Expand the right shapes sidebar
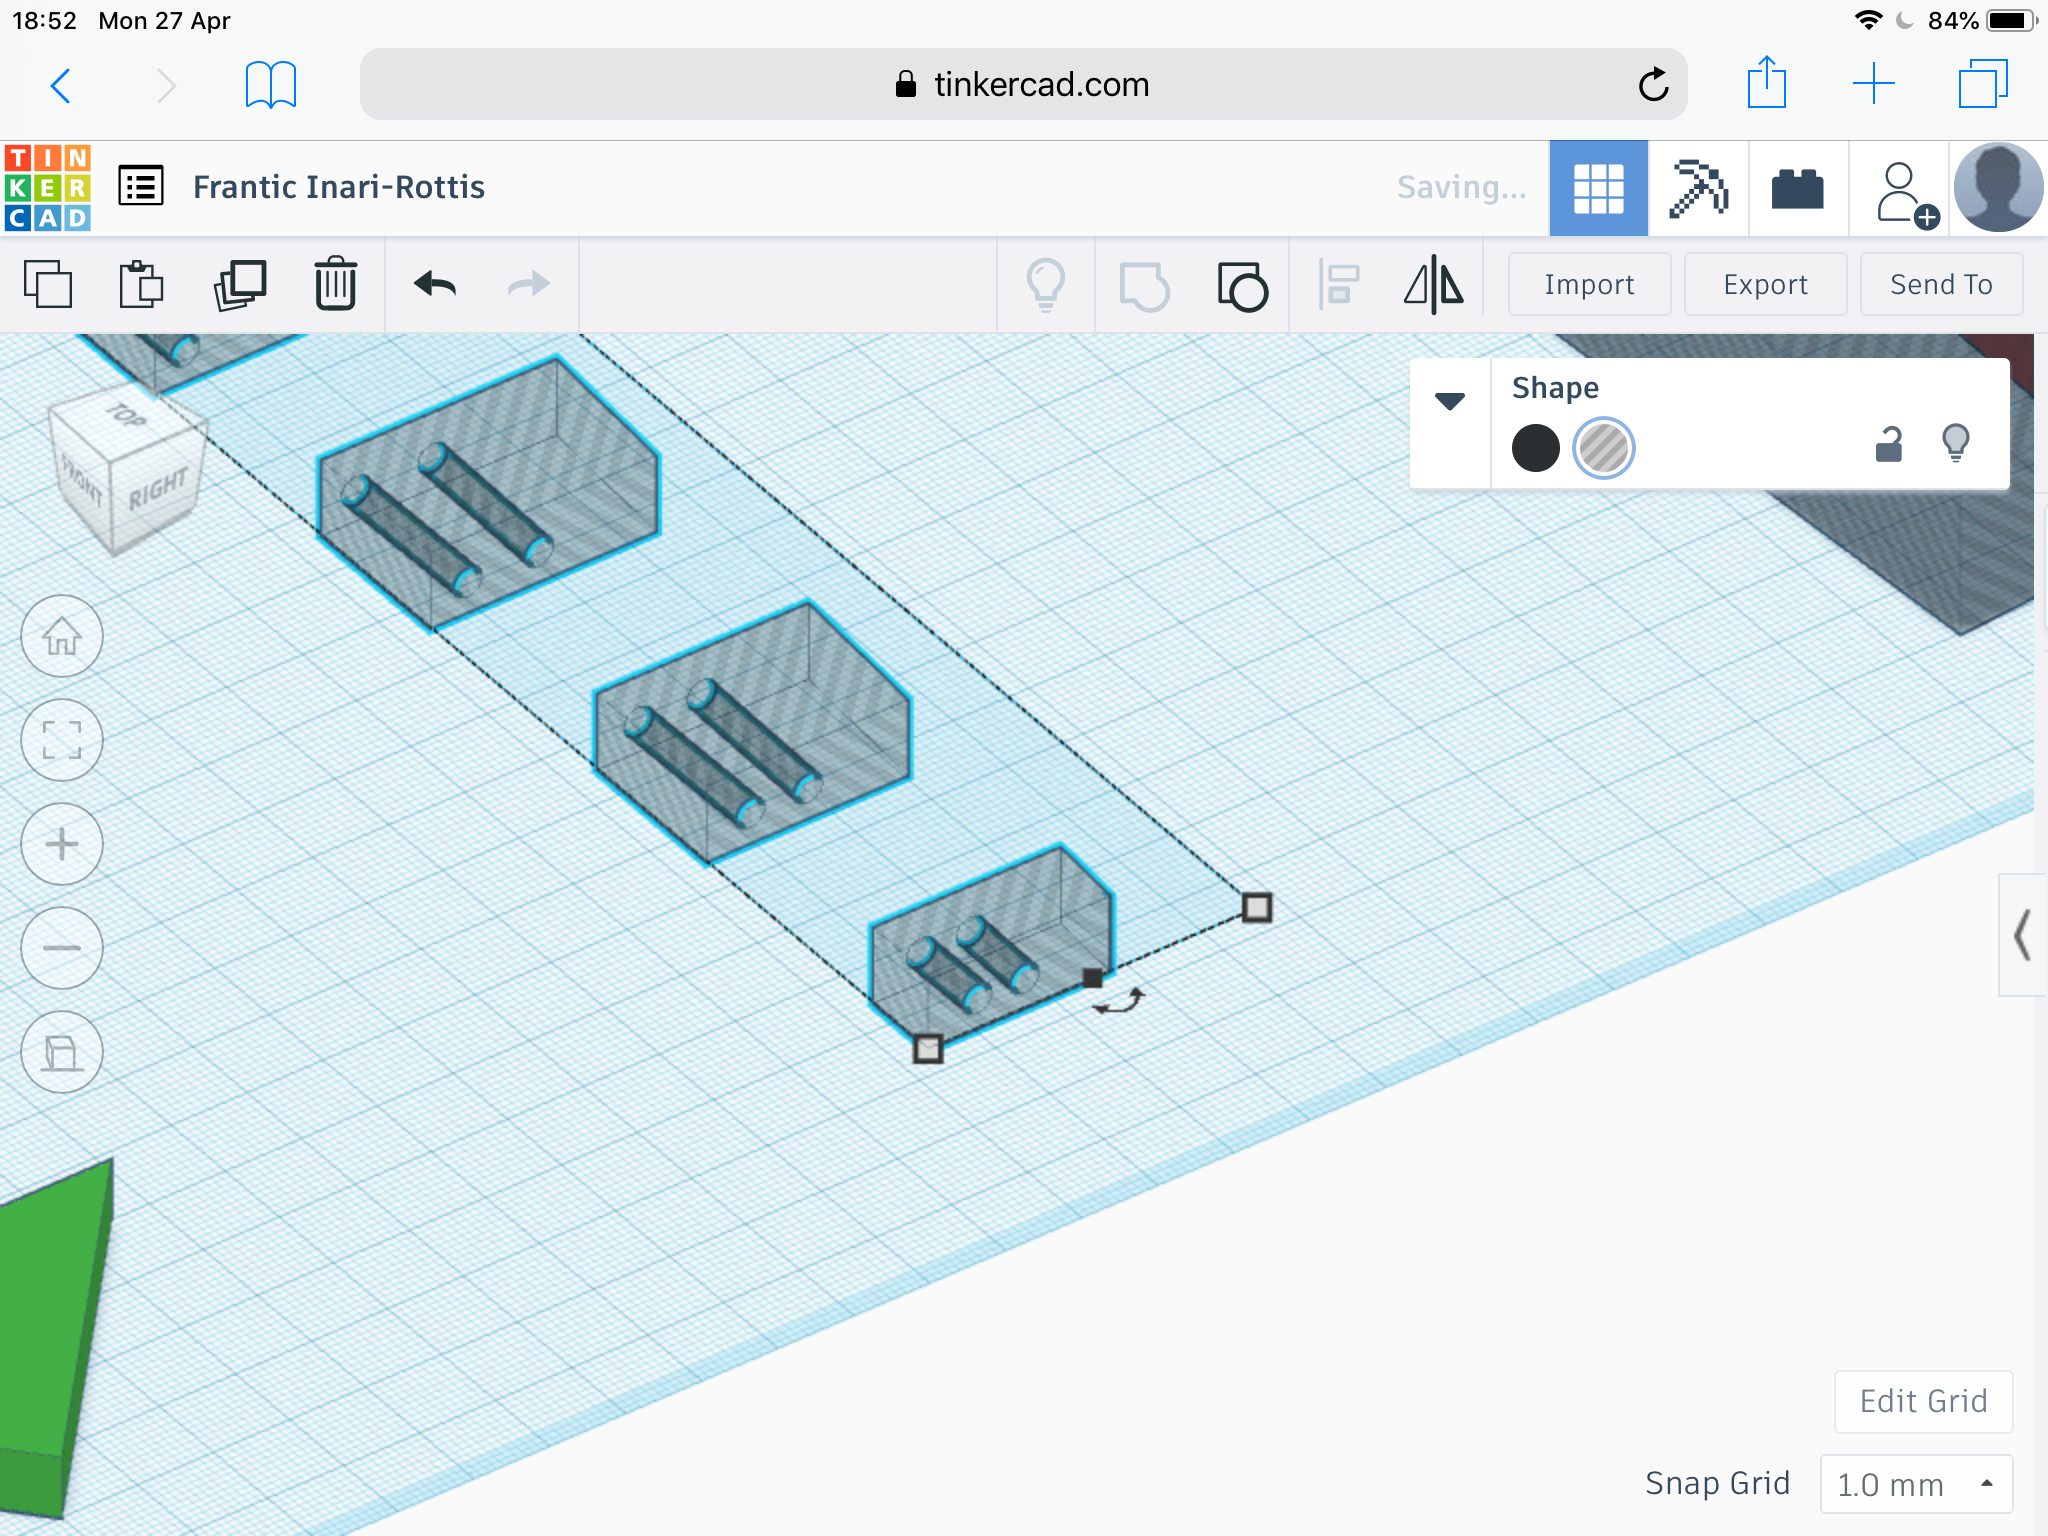 pyautogui.click(x=2022, y=935)
